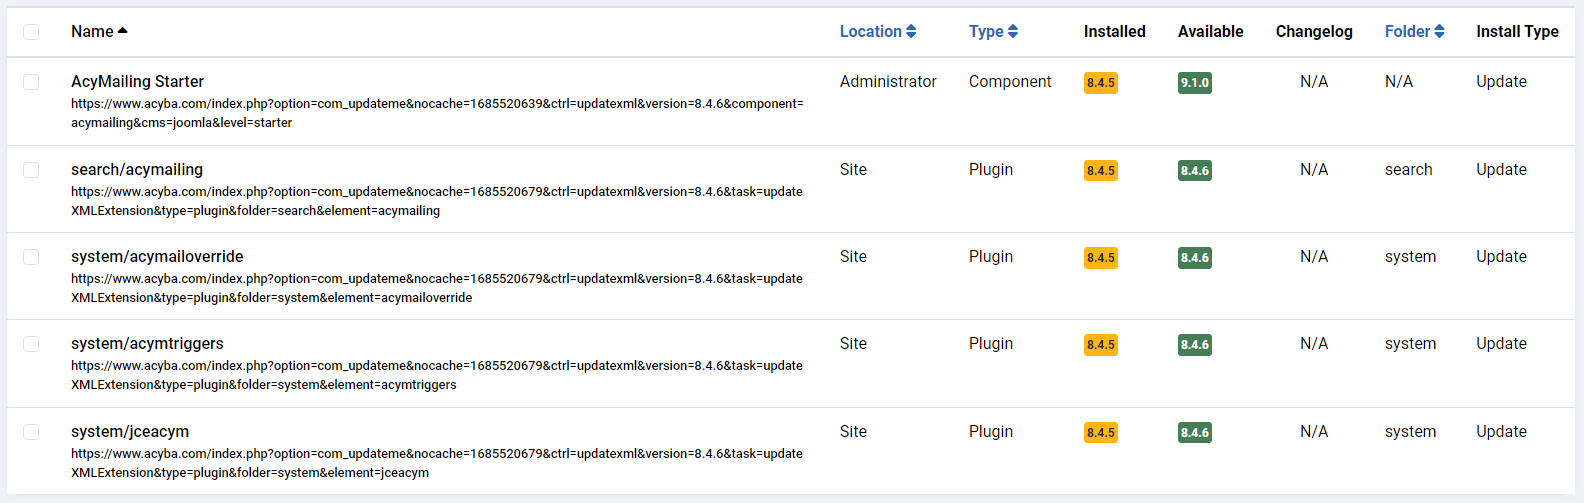Click the system/jceacym 8.4.6 available badge
This screenshot has height=503, width=1584.
[x=1194, y=433]
